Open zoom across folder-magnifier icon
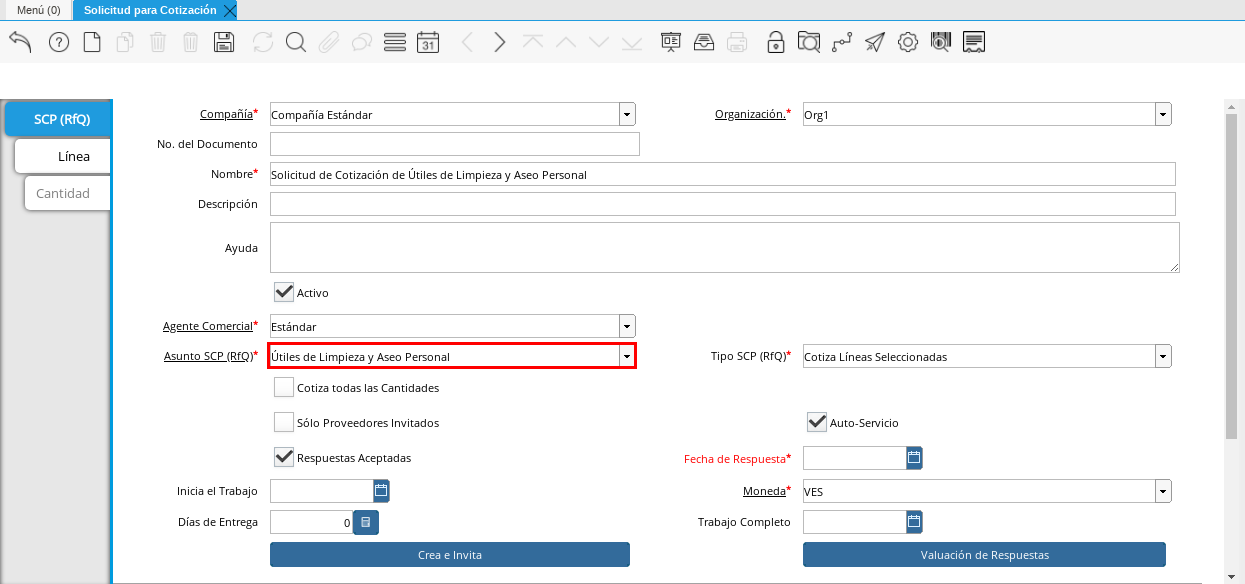Image resolution: width=1245 pixels, height=584 pixels. click(808, 42)
